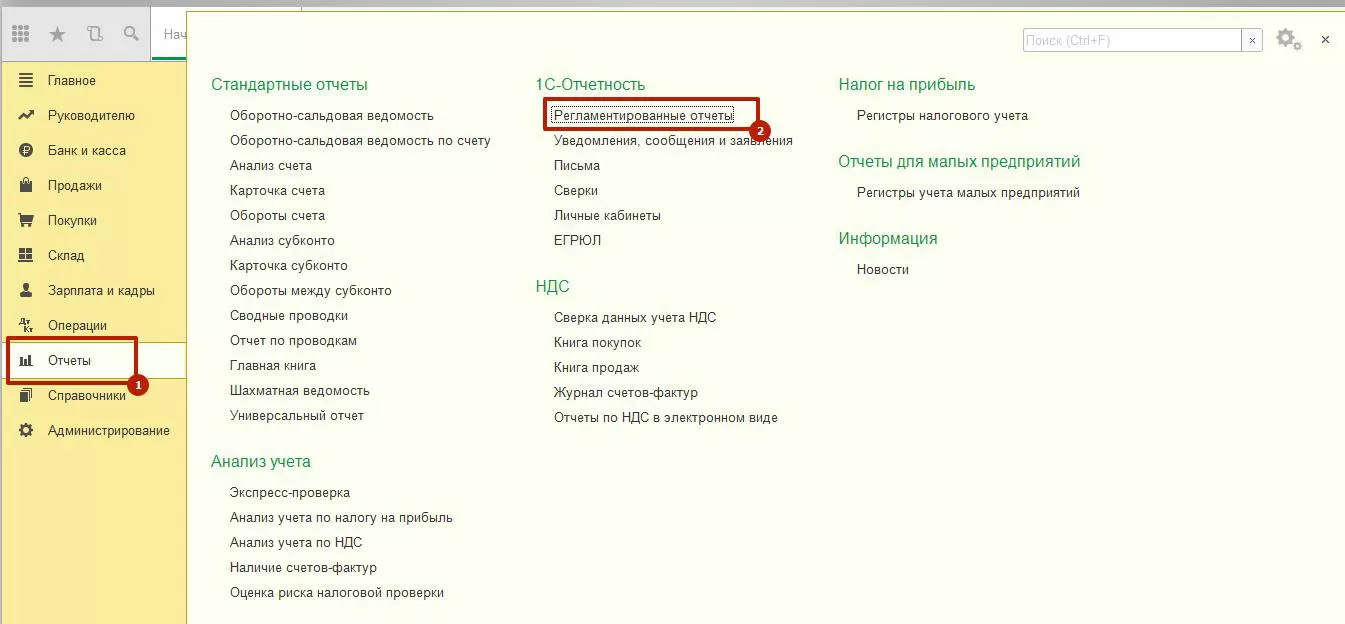Open Анализ учета по НДС
This screenshot has width=1345, height=624.
(x=296, y=542)
